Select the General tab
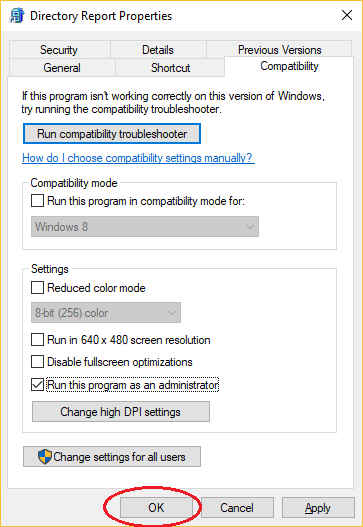The height and width of the screenshot is (527, 363). 62,68
